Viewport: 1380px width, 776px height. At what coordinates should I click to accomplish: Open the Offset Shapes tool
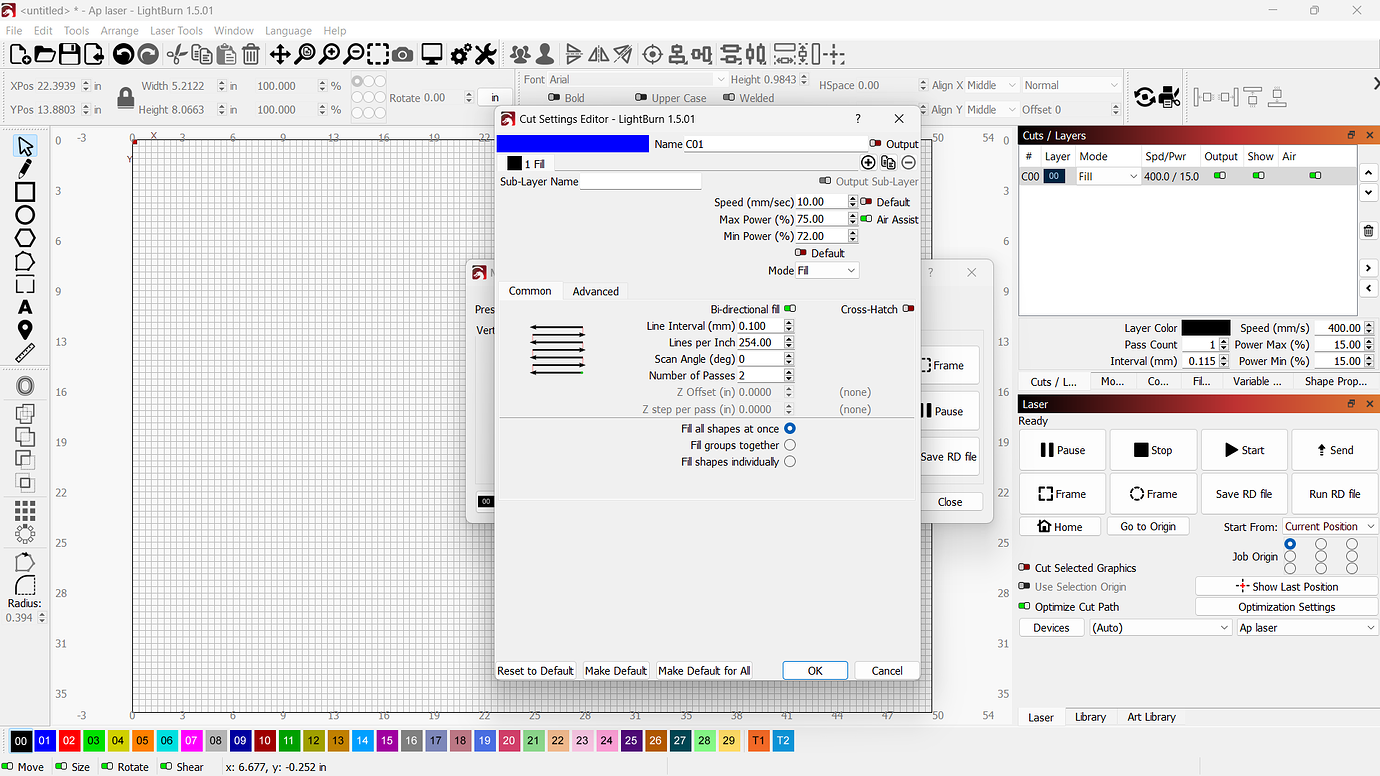pos(25,385)
